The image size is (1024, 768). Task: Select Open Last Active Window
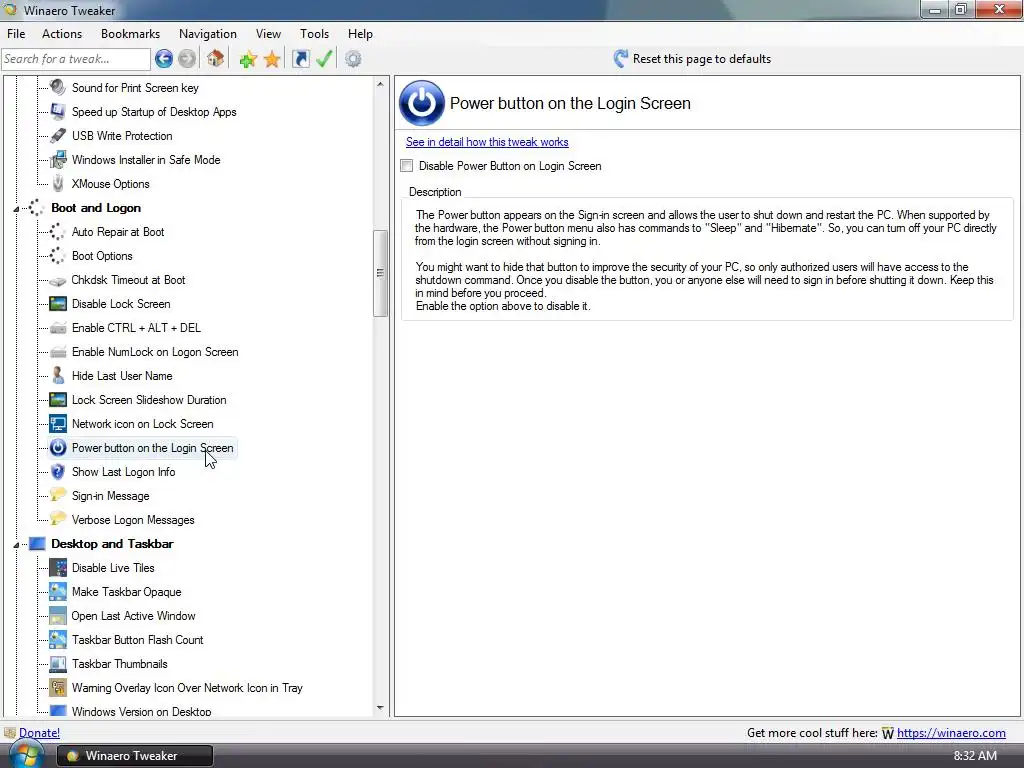[x=133, y=616]
